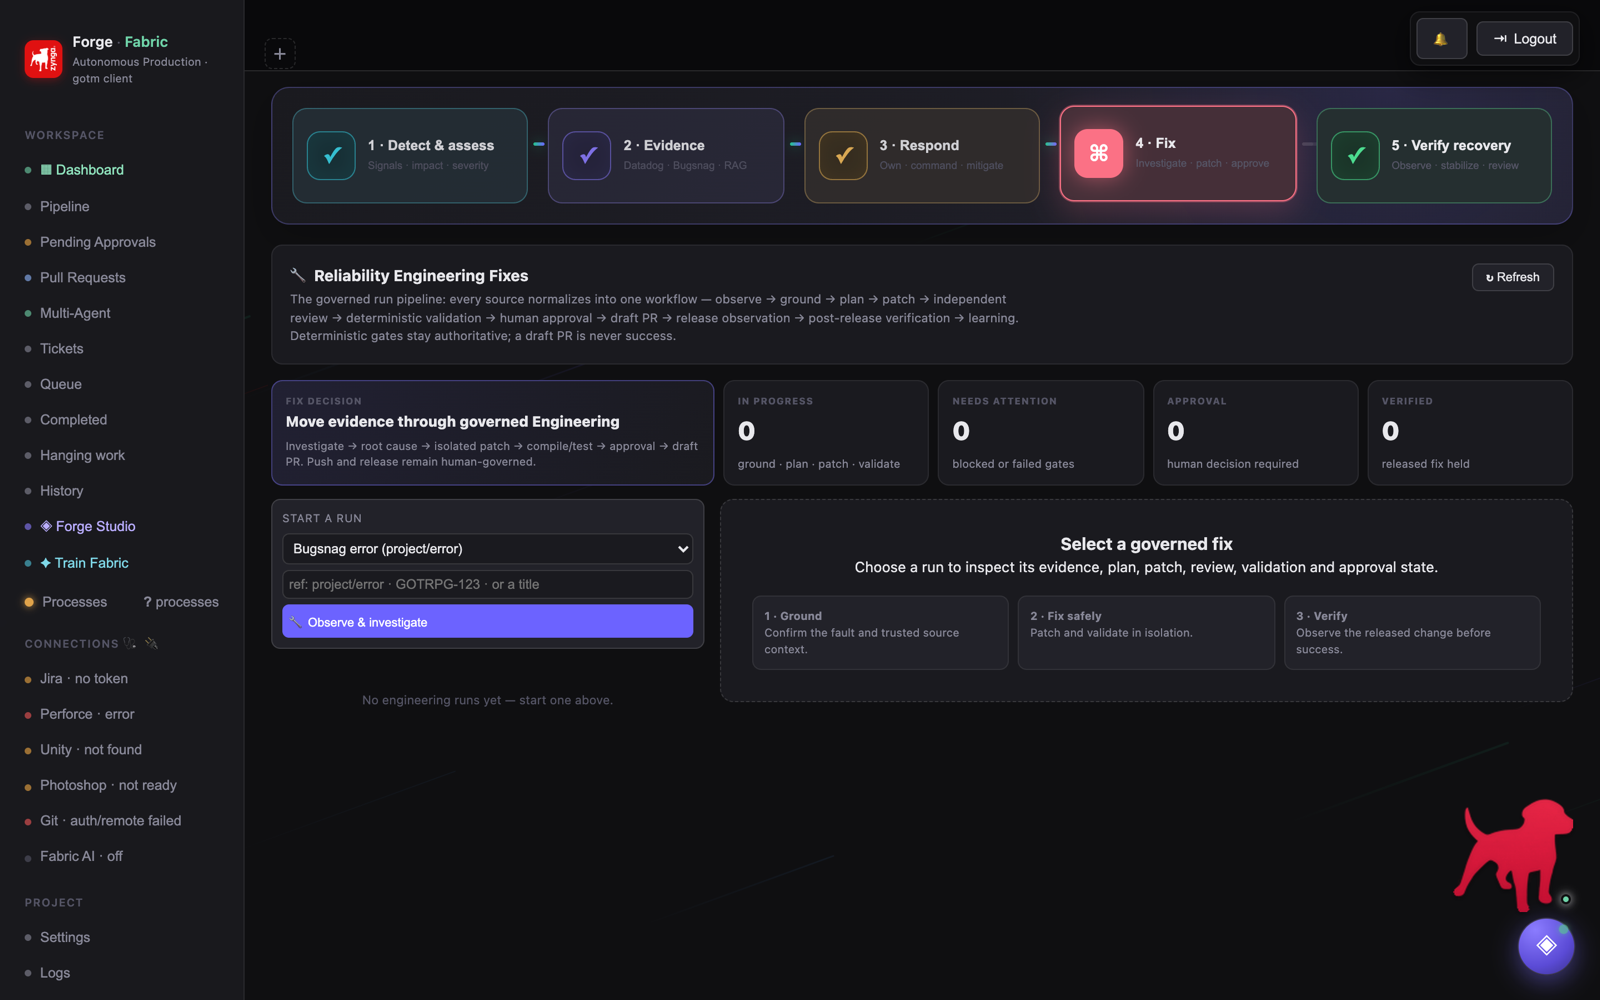View History in the sidebar
Screen dimensions: 1600x1000
coord(62,491)
